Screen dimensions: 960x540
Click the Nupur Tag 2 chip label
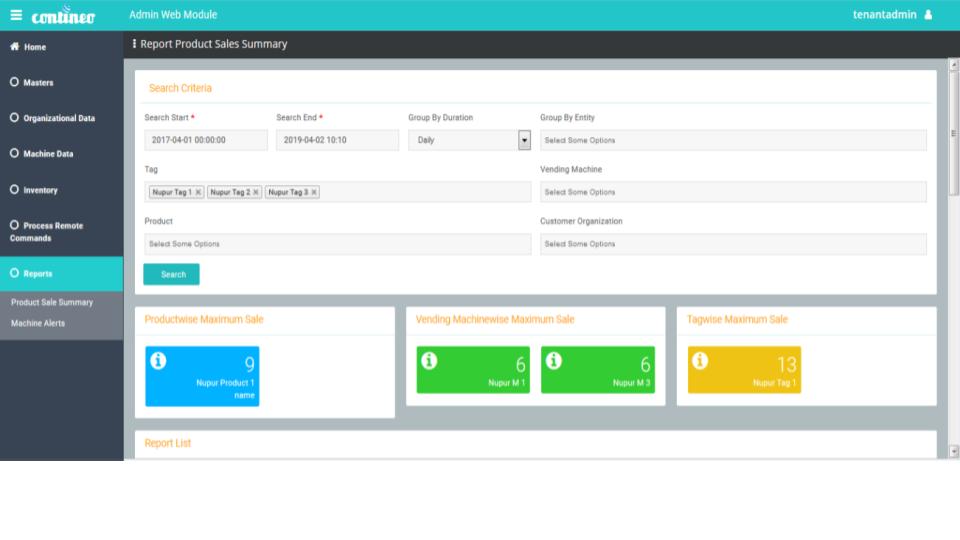[x=230, y=192]
